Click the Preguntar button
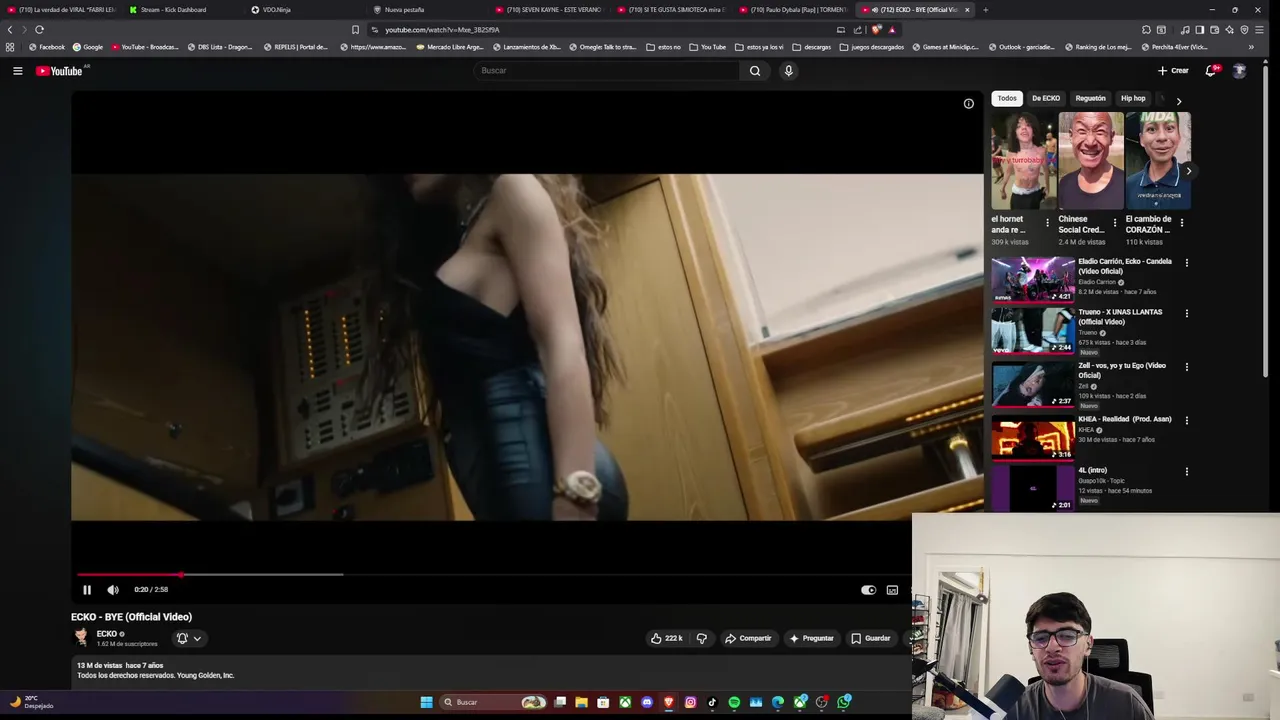Screen dimensions: 1280x720 pos(811,638)
